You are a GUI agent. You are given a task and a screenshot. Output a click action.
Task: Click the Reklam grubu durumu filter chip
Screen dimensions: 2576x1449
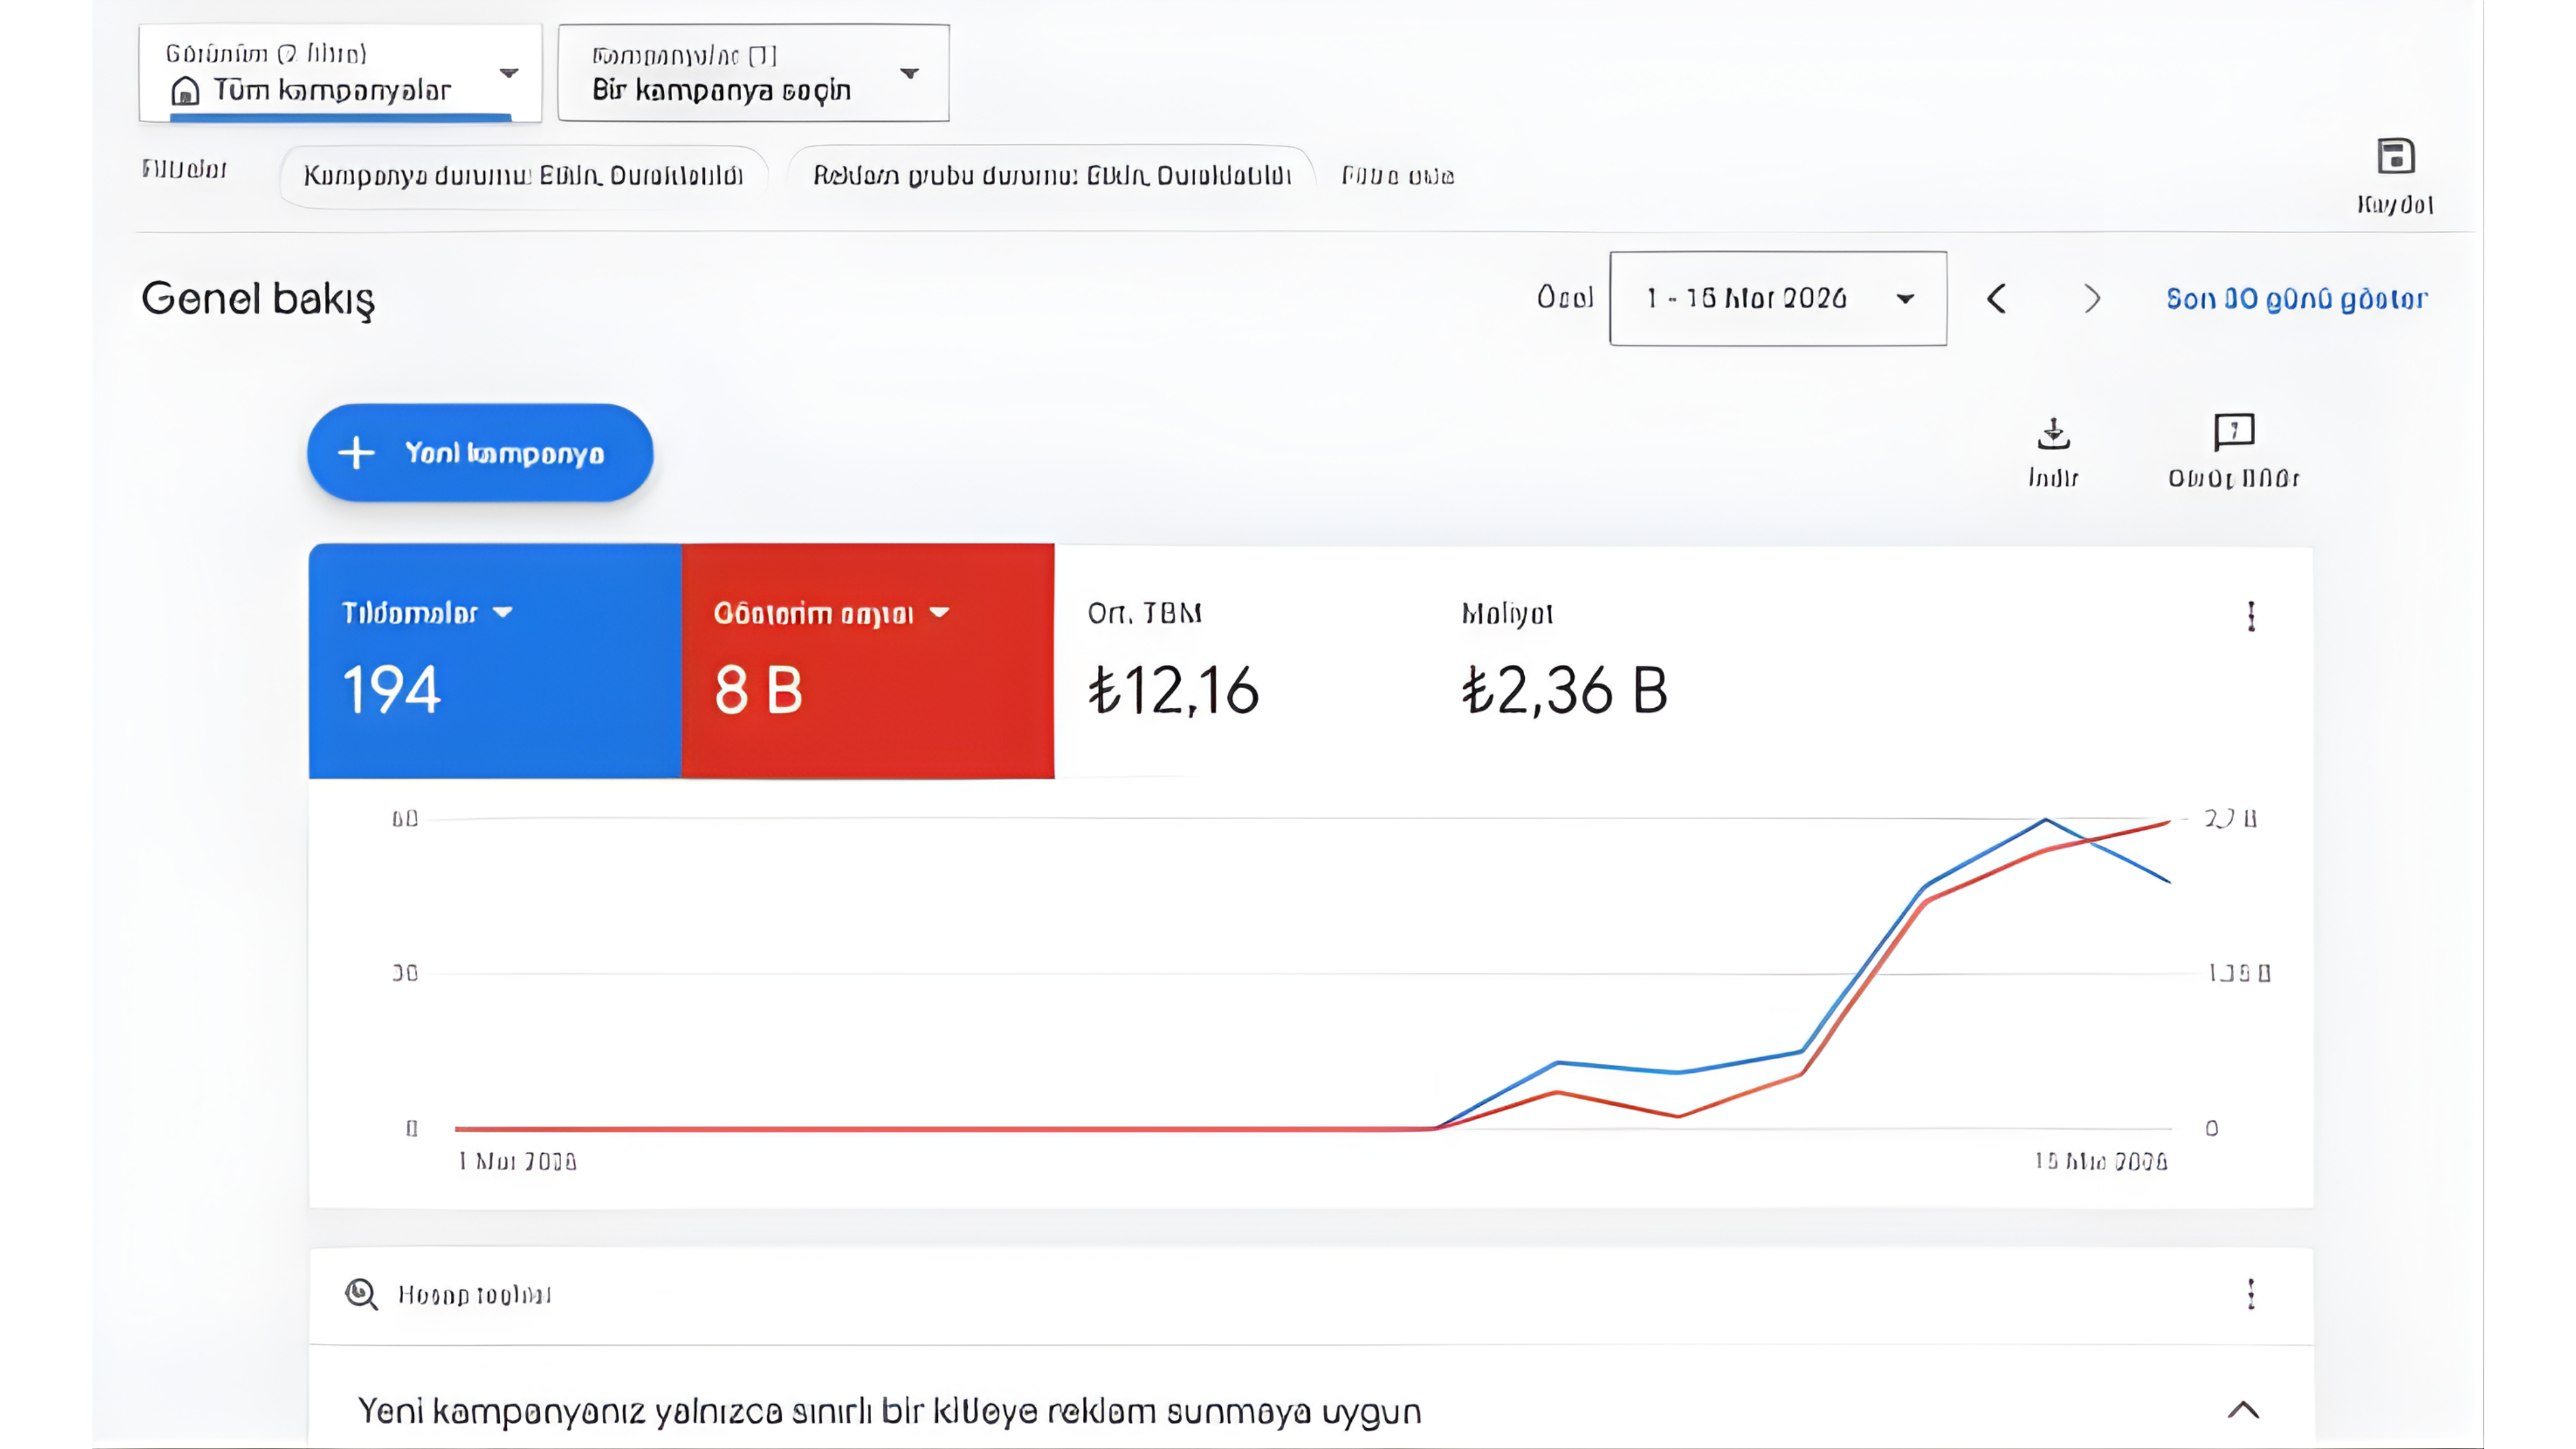[x=1051, y=176]
